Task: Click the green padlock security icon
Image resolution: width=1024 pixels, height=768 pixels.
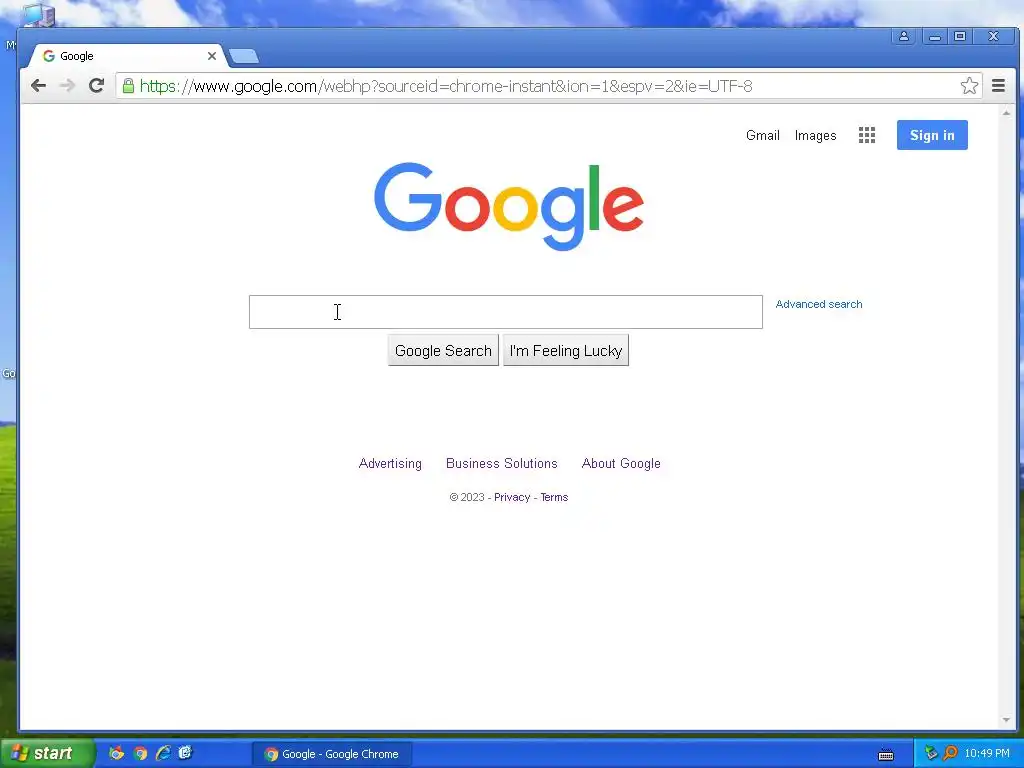Action: pos(128,86)
